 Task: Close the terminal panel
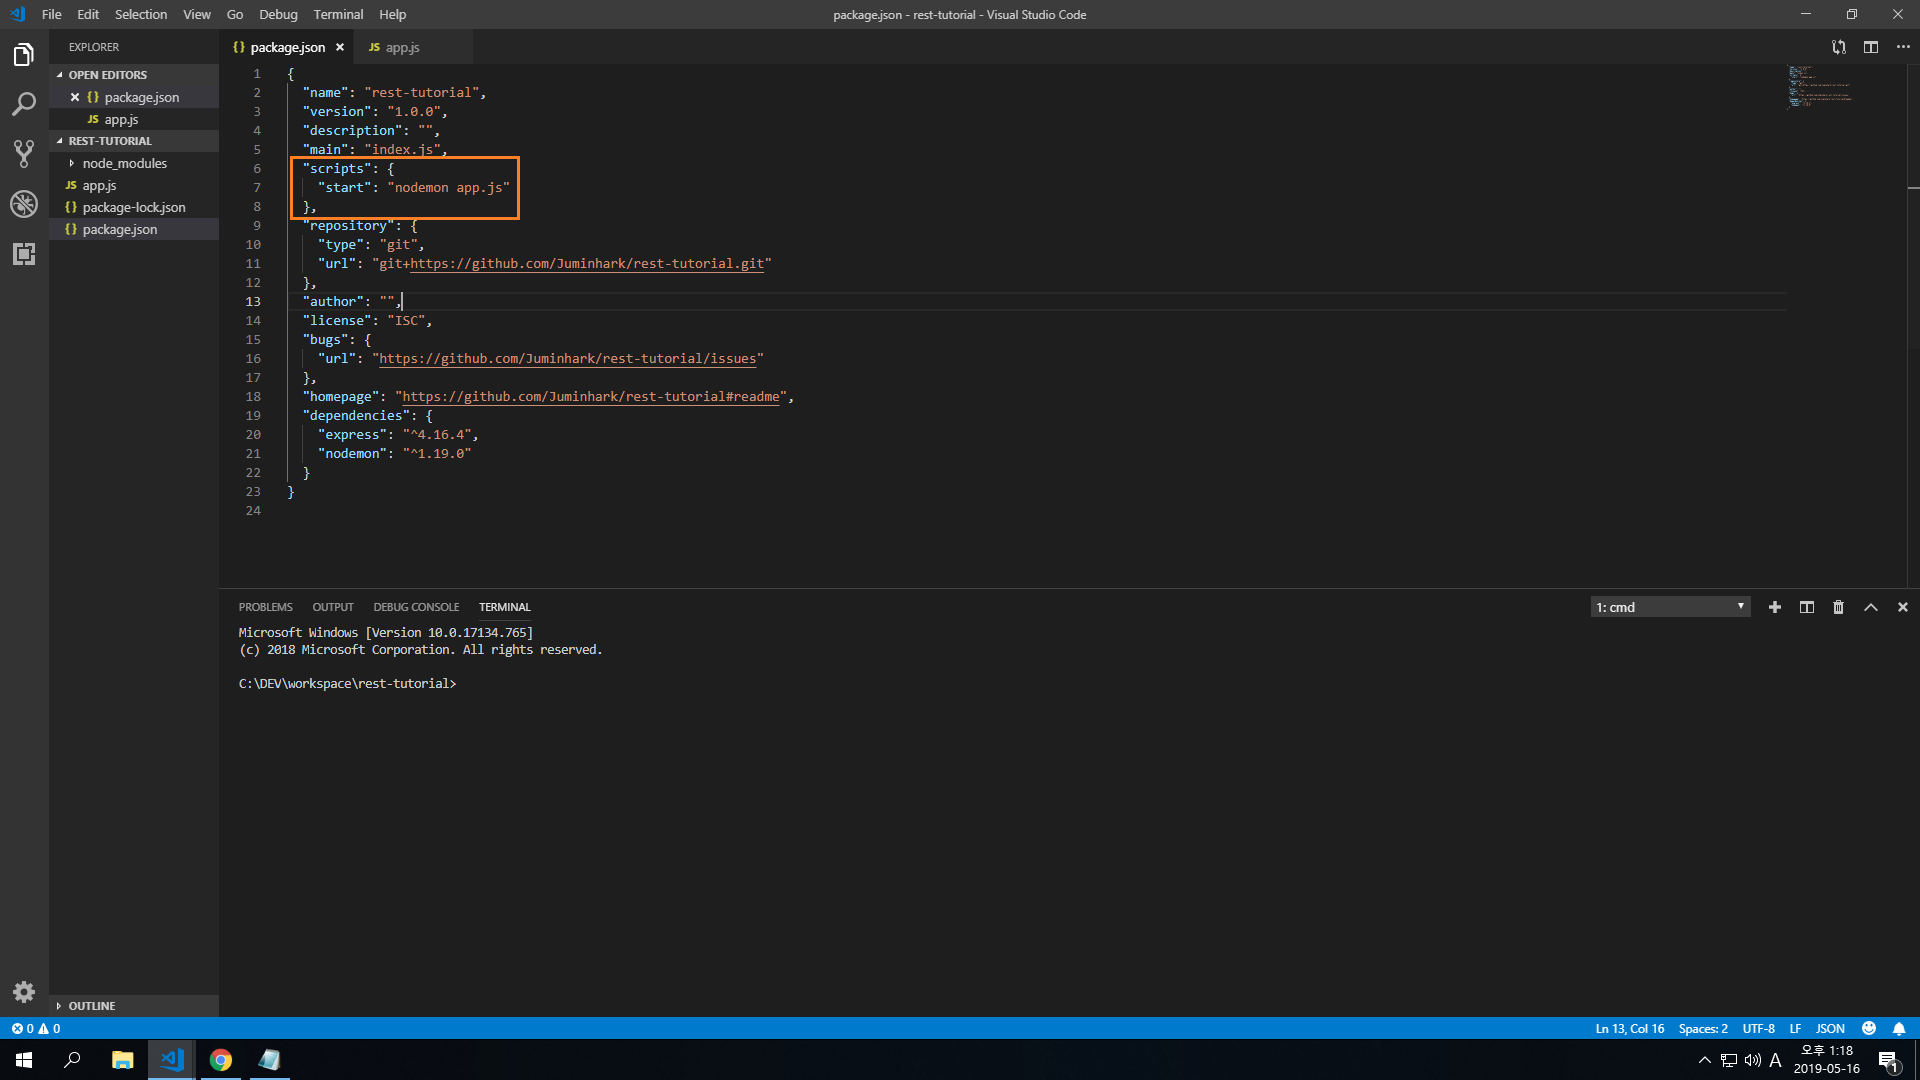[1903, 607]
